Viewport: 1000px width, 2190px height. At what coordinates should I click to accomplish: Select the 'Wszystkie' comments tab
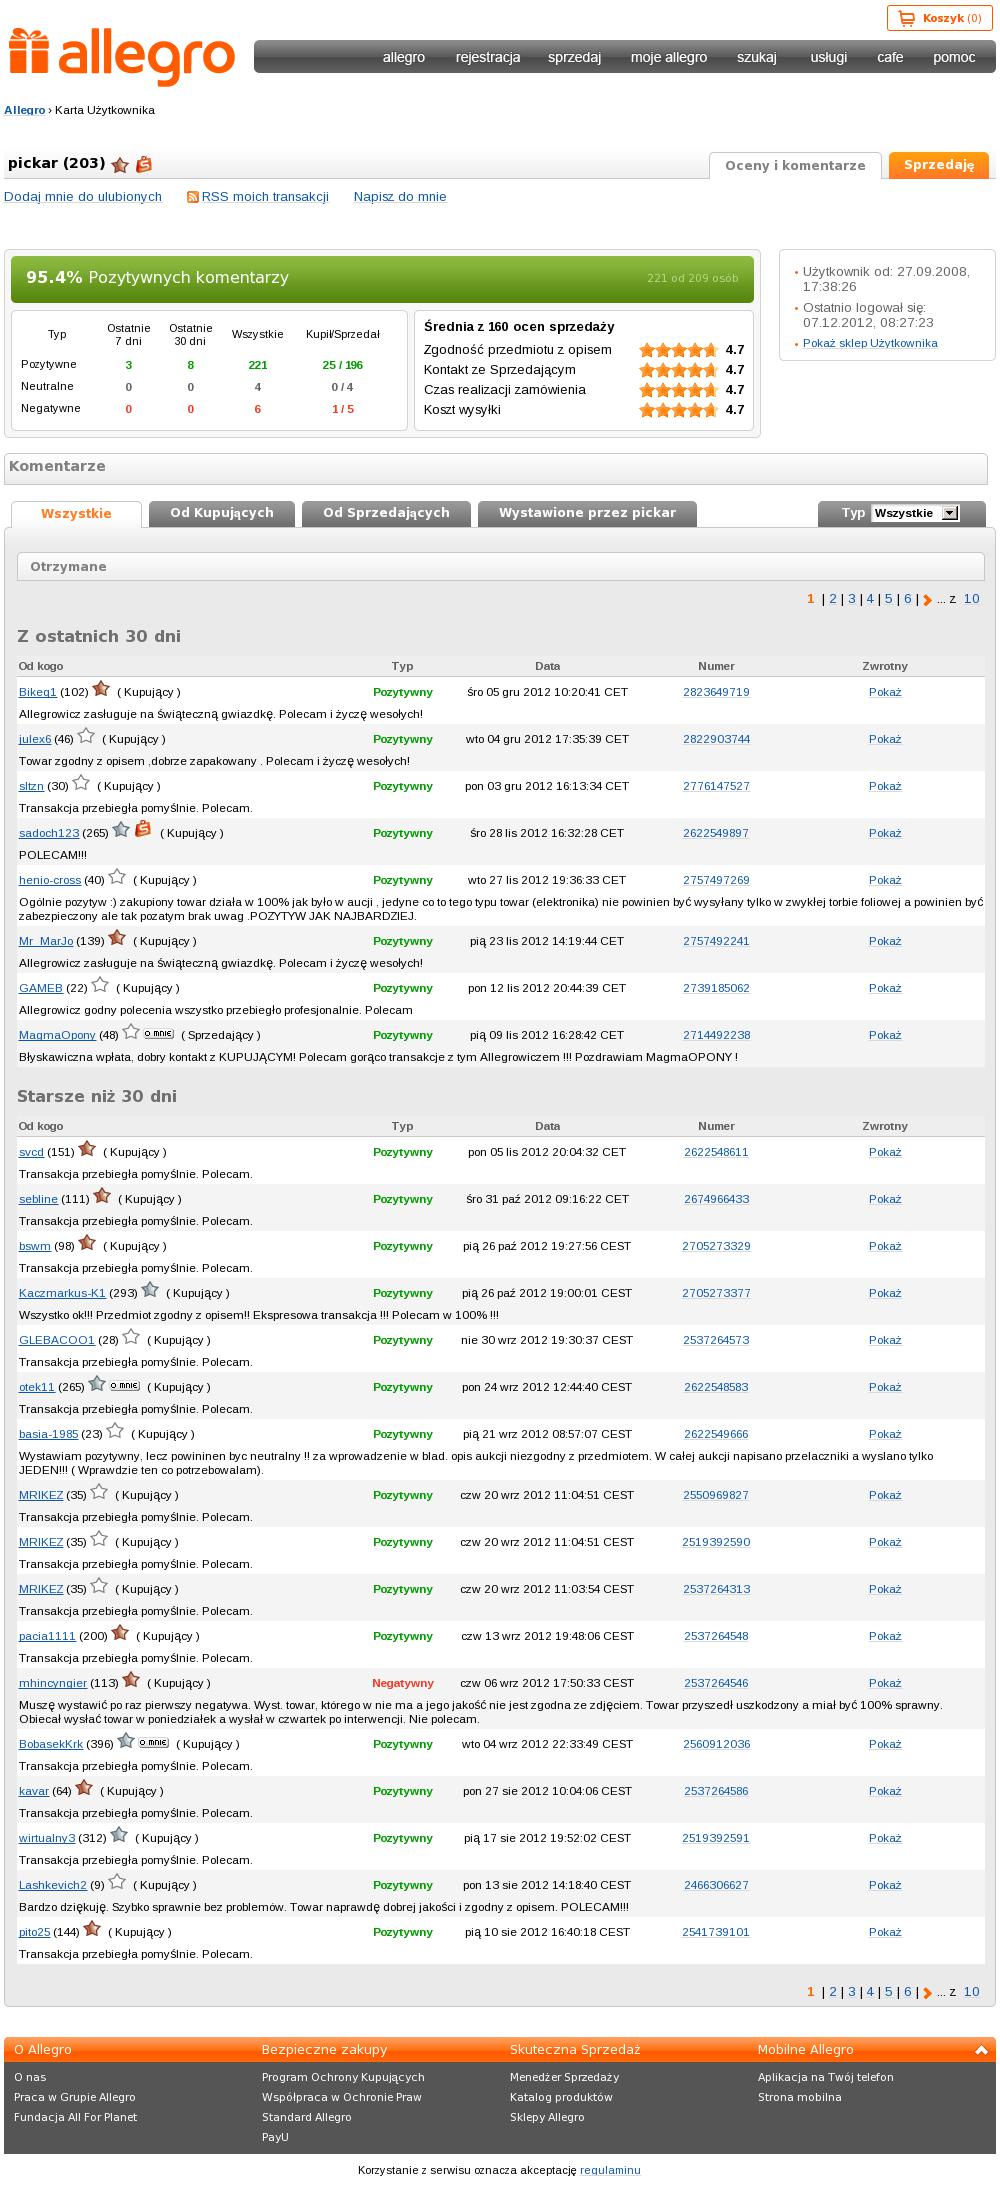[x=76, y=514]
